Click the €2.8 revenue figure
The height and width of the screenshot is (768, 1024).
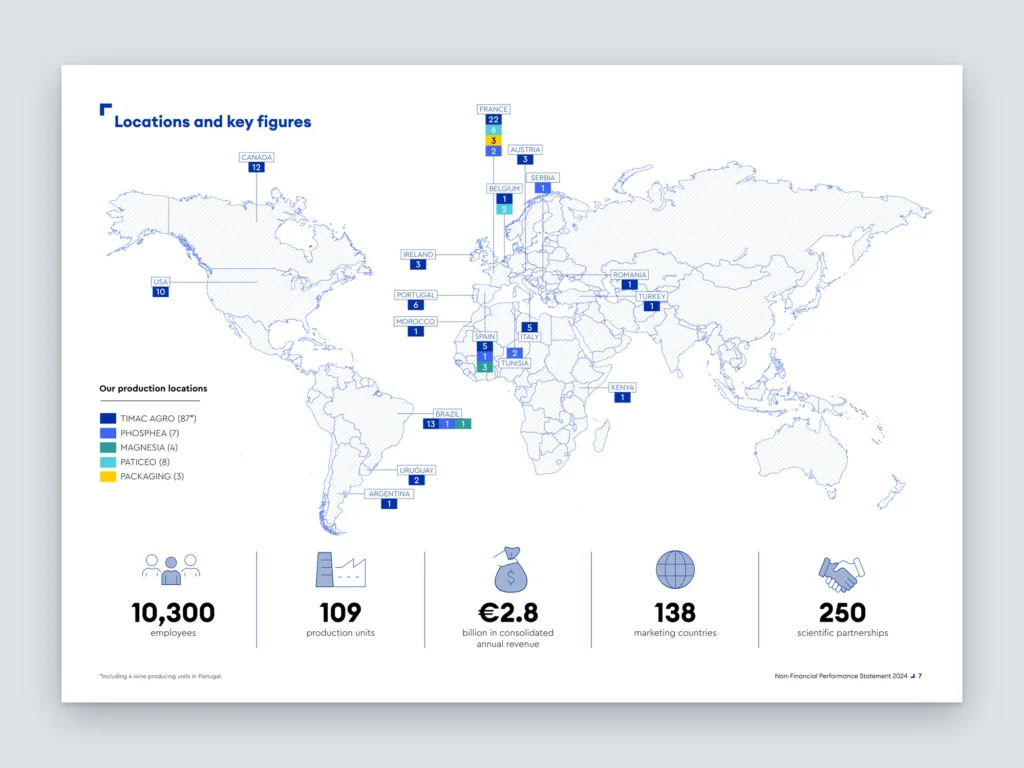508,613
